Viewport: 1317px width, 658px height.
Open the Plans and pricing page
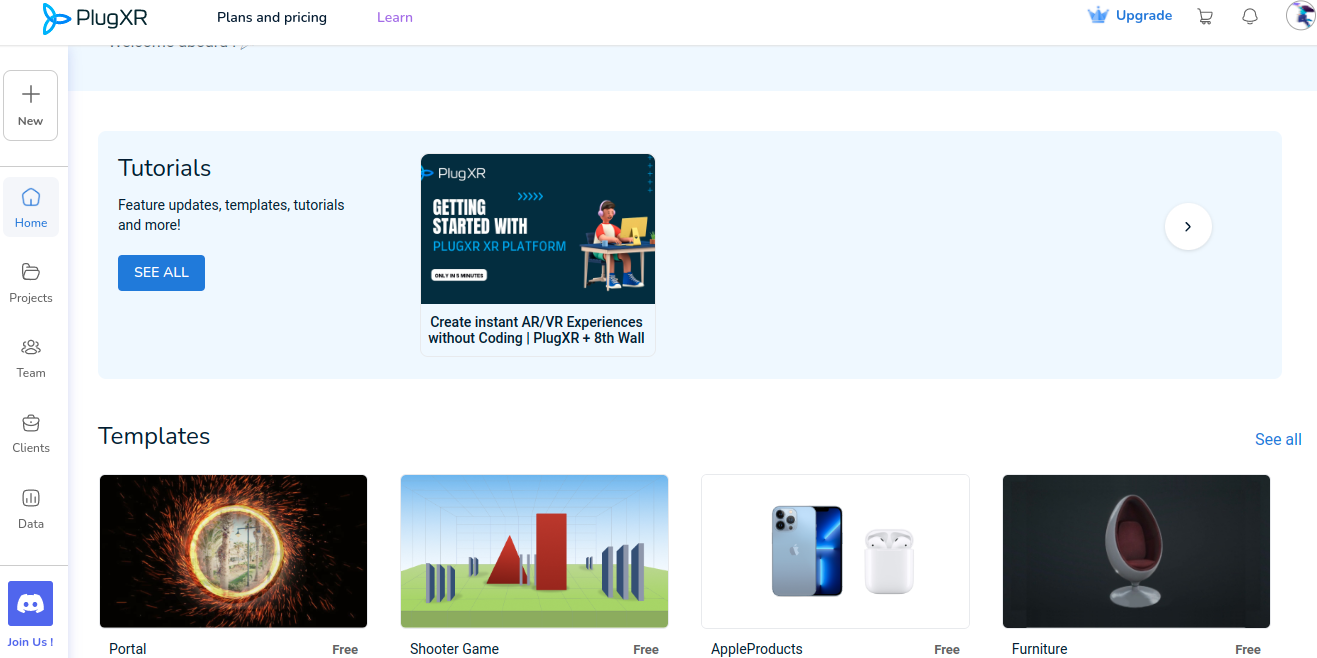(271, 17)
